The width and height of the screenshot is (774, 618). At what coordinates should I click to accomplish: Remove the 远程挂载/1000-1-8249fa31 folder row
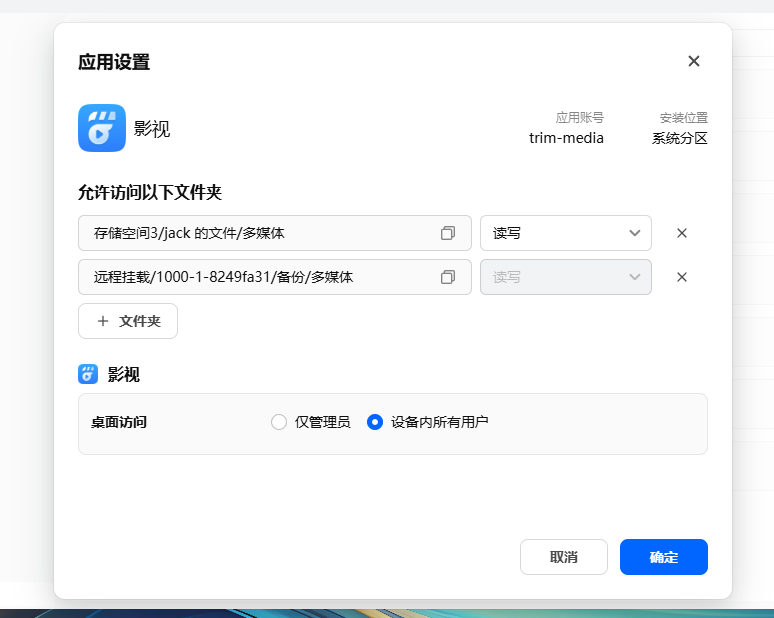(682, 277)
